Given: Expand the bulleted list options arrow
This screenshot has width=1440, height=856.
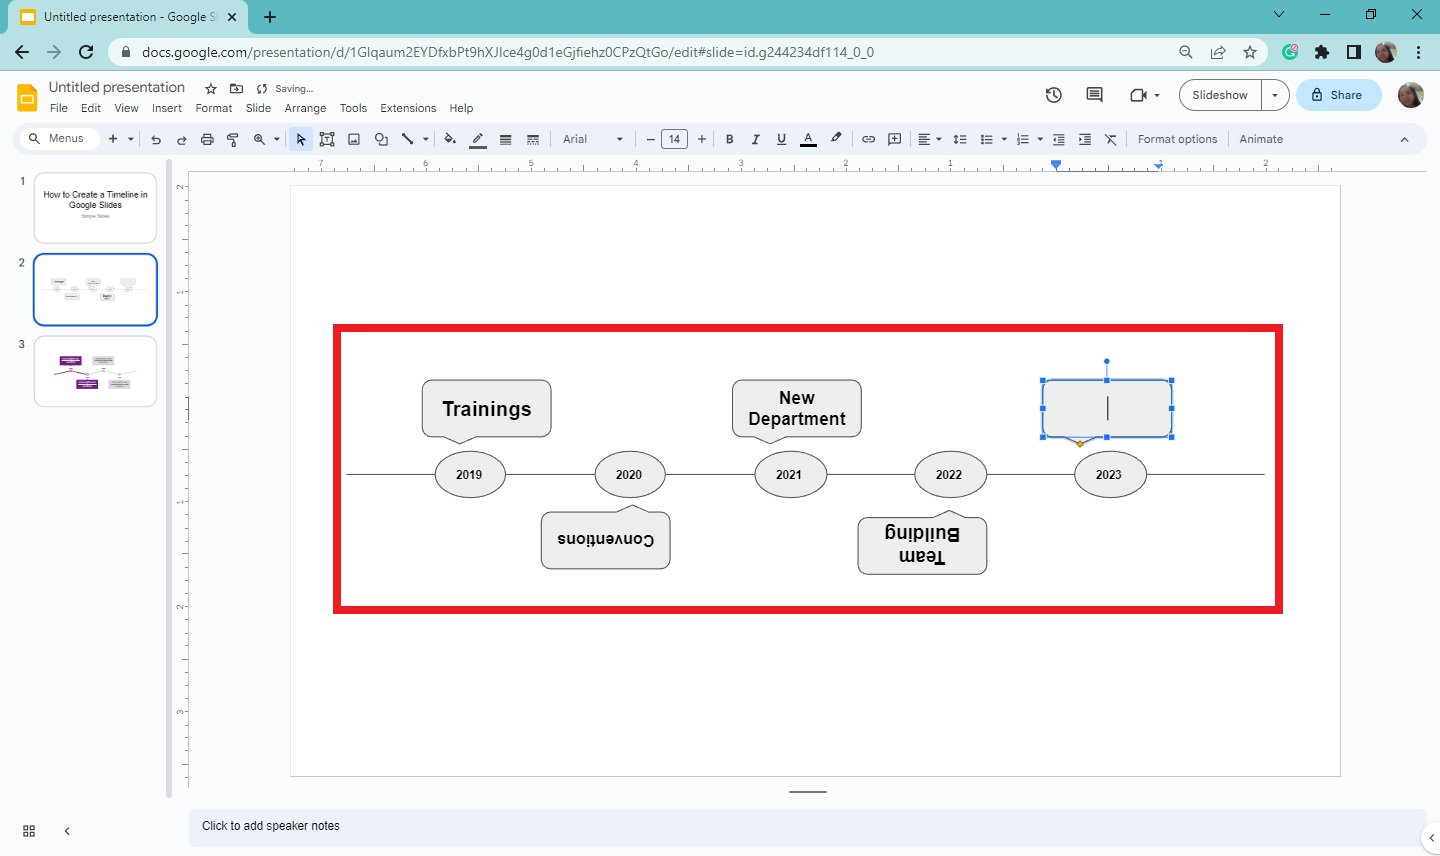Looking at the screenshot, I should click(x=1004, y=140).
